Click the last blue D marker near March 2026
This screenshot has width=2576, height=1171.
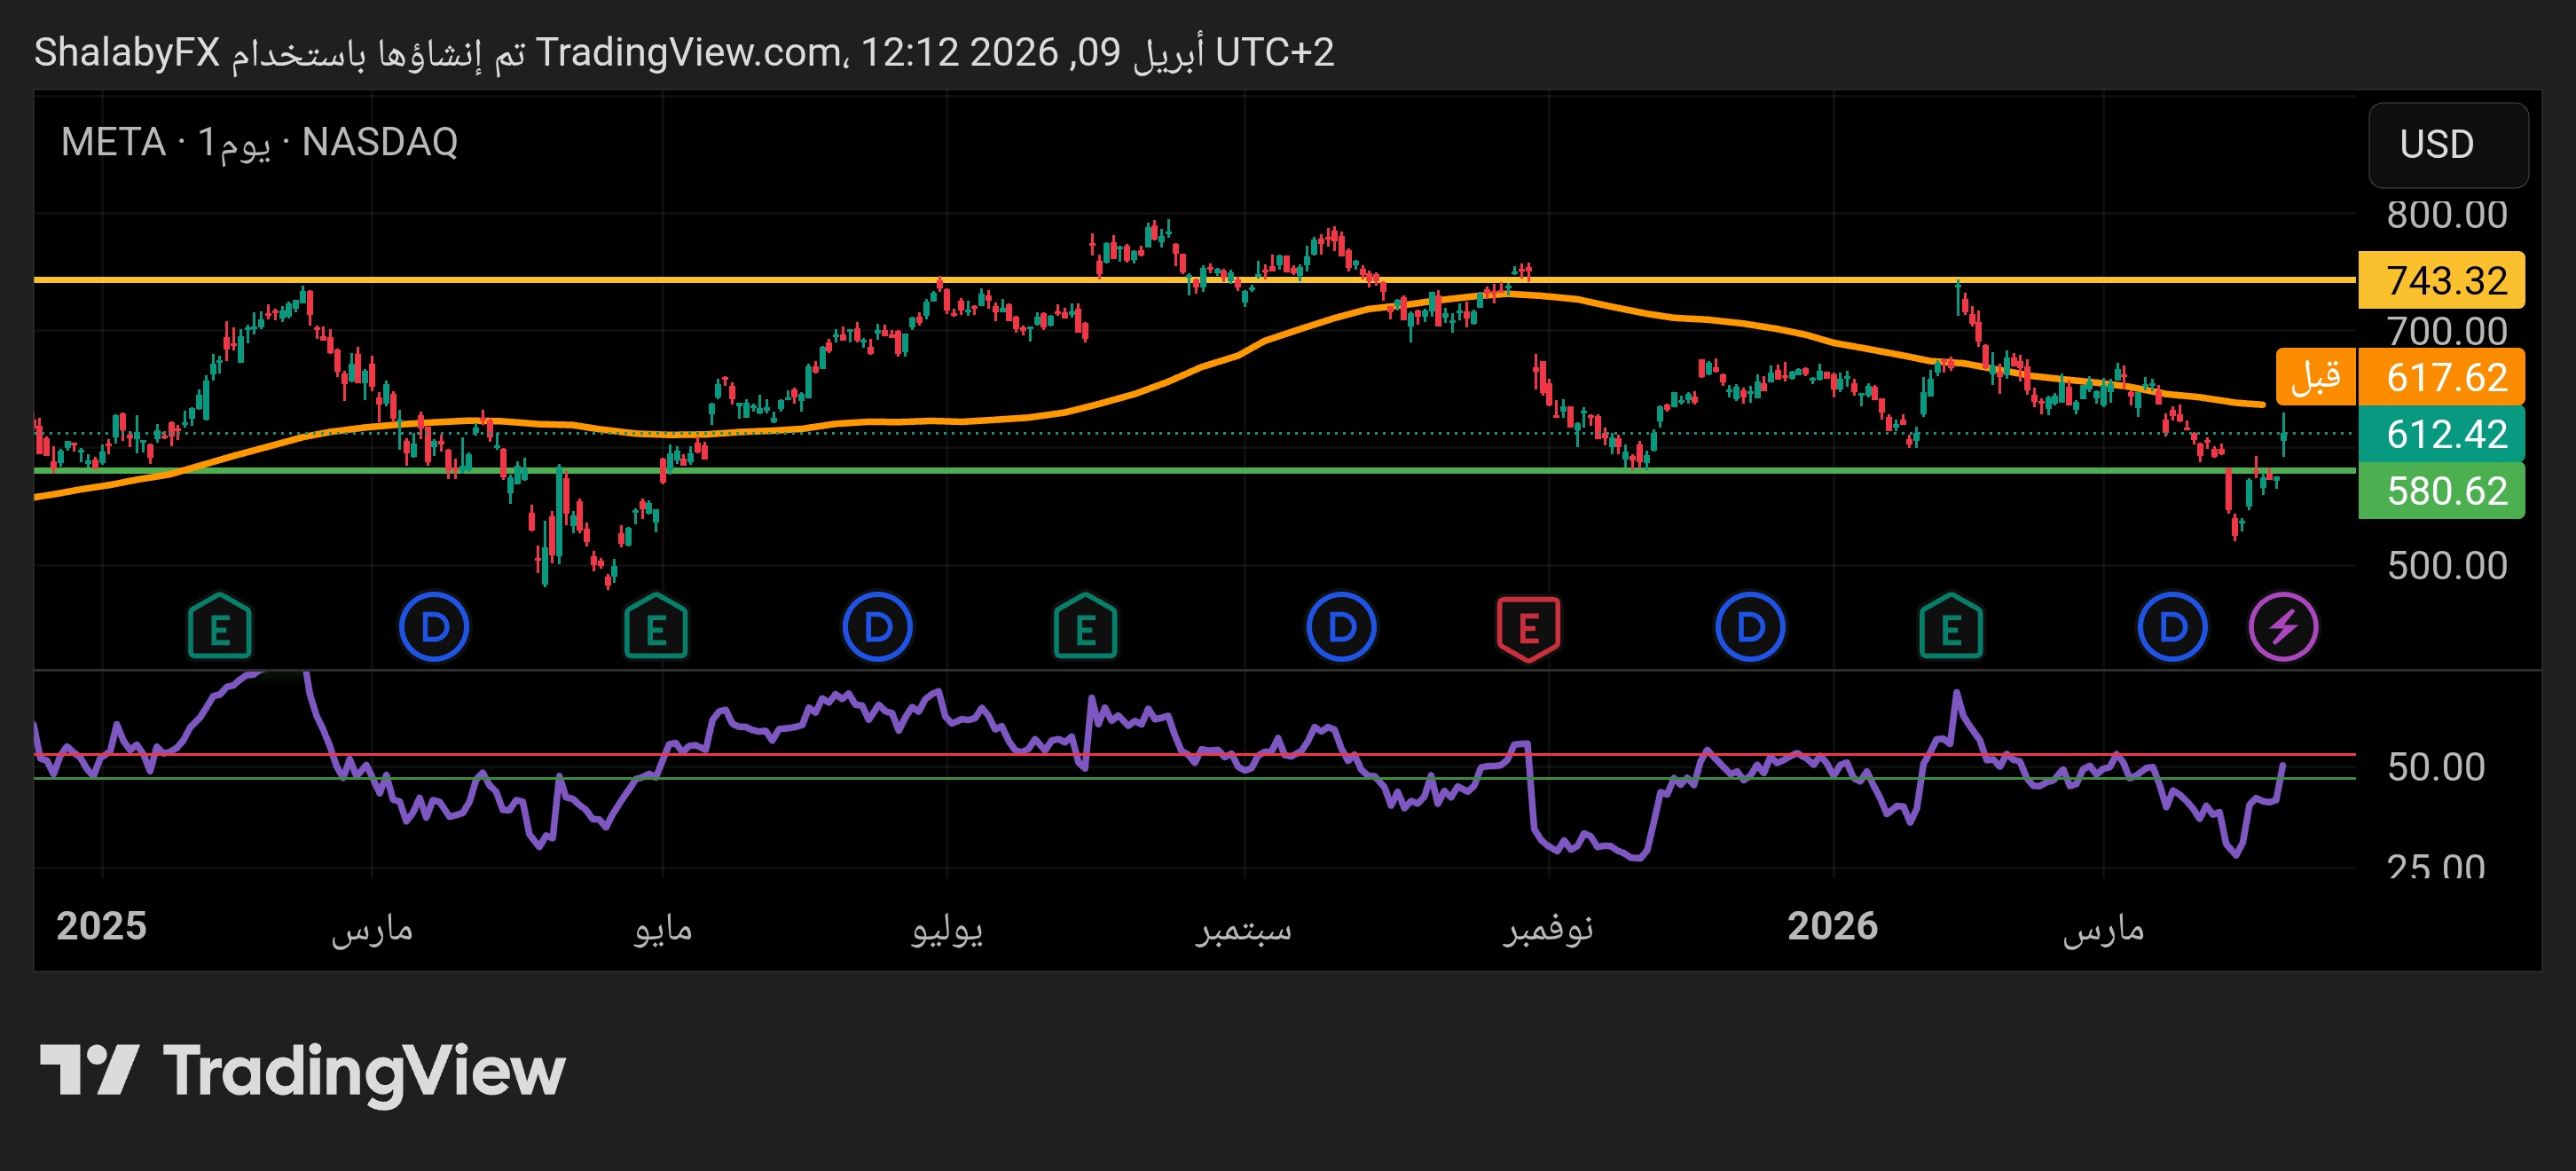click(2172, 628)
